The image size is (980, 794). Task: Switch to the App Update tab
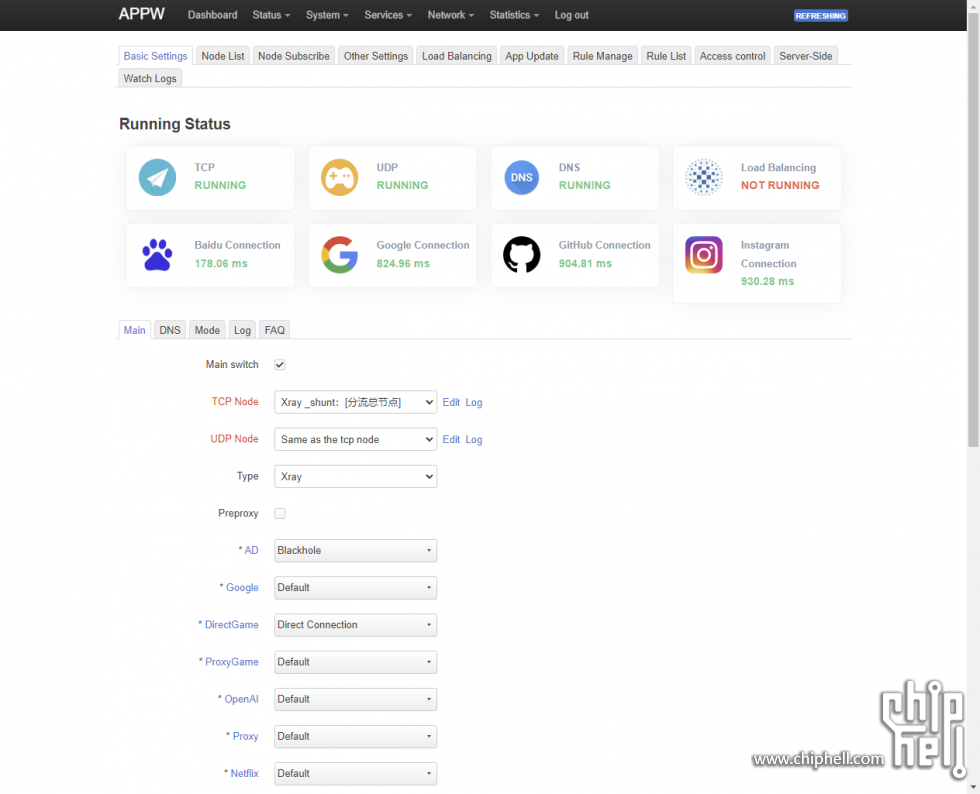532,56
